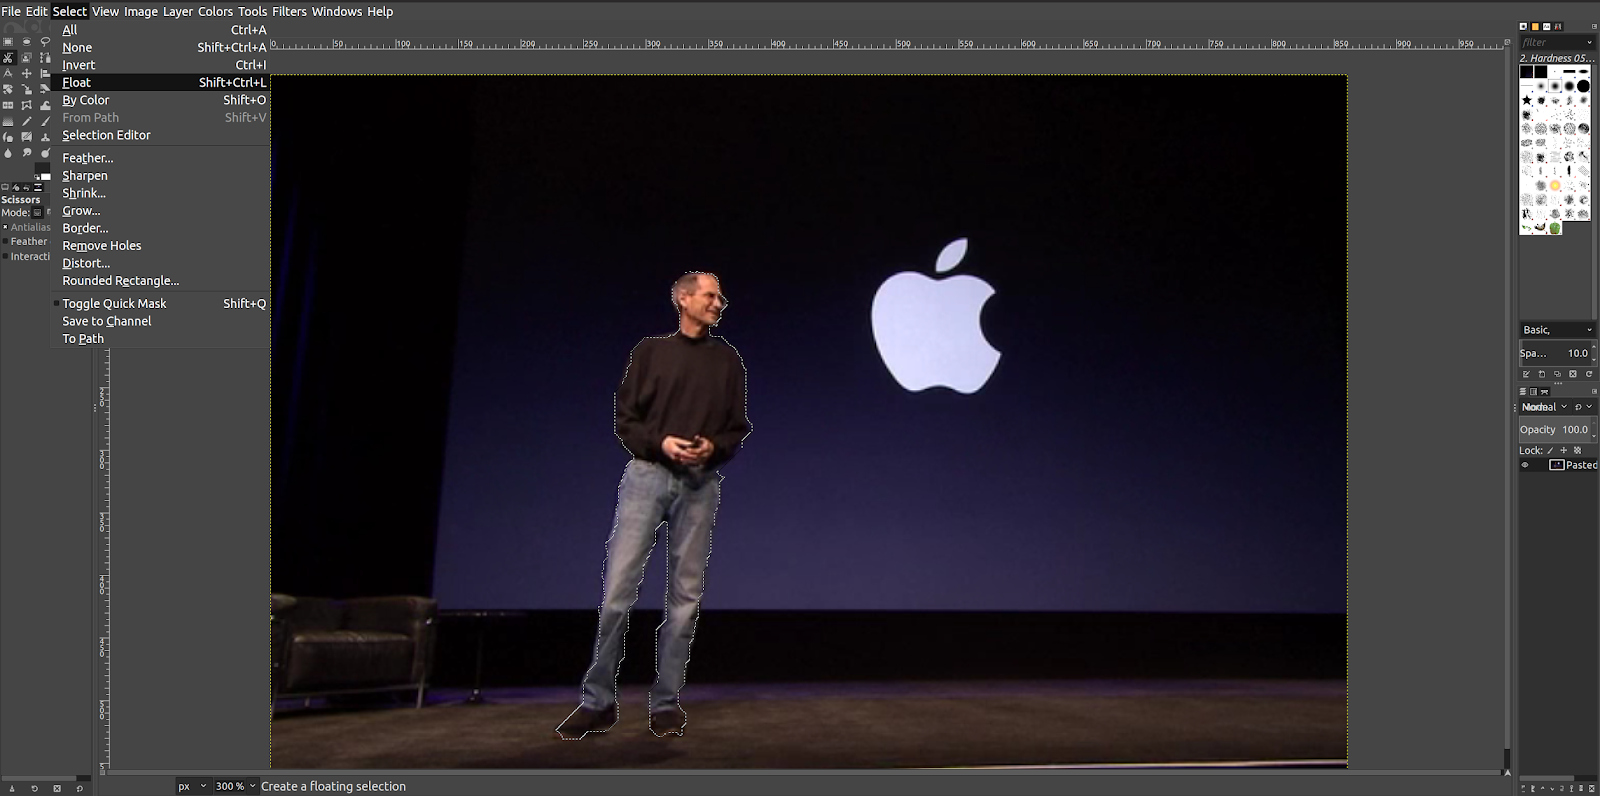1600x796 pixels.
Task: Select the Rectangle Select tool
Action: (x=8, y=42)
